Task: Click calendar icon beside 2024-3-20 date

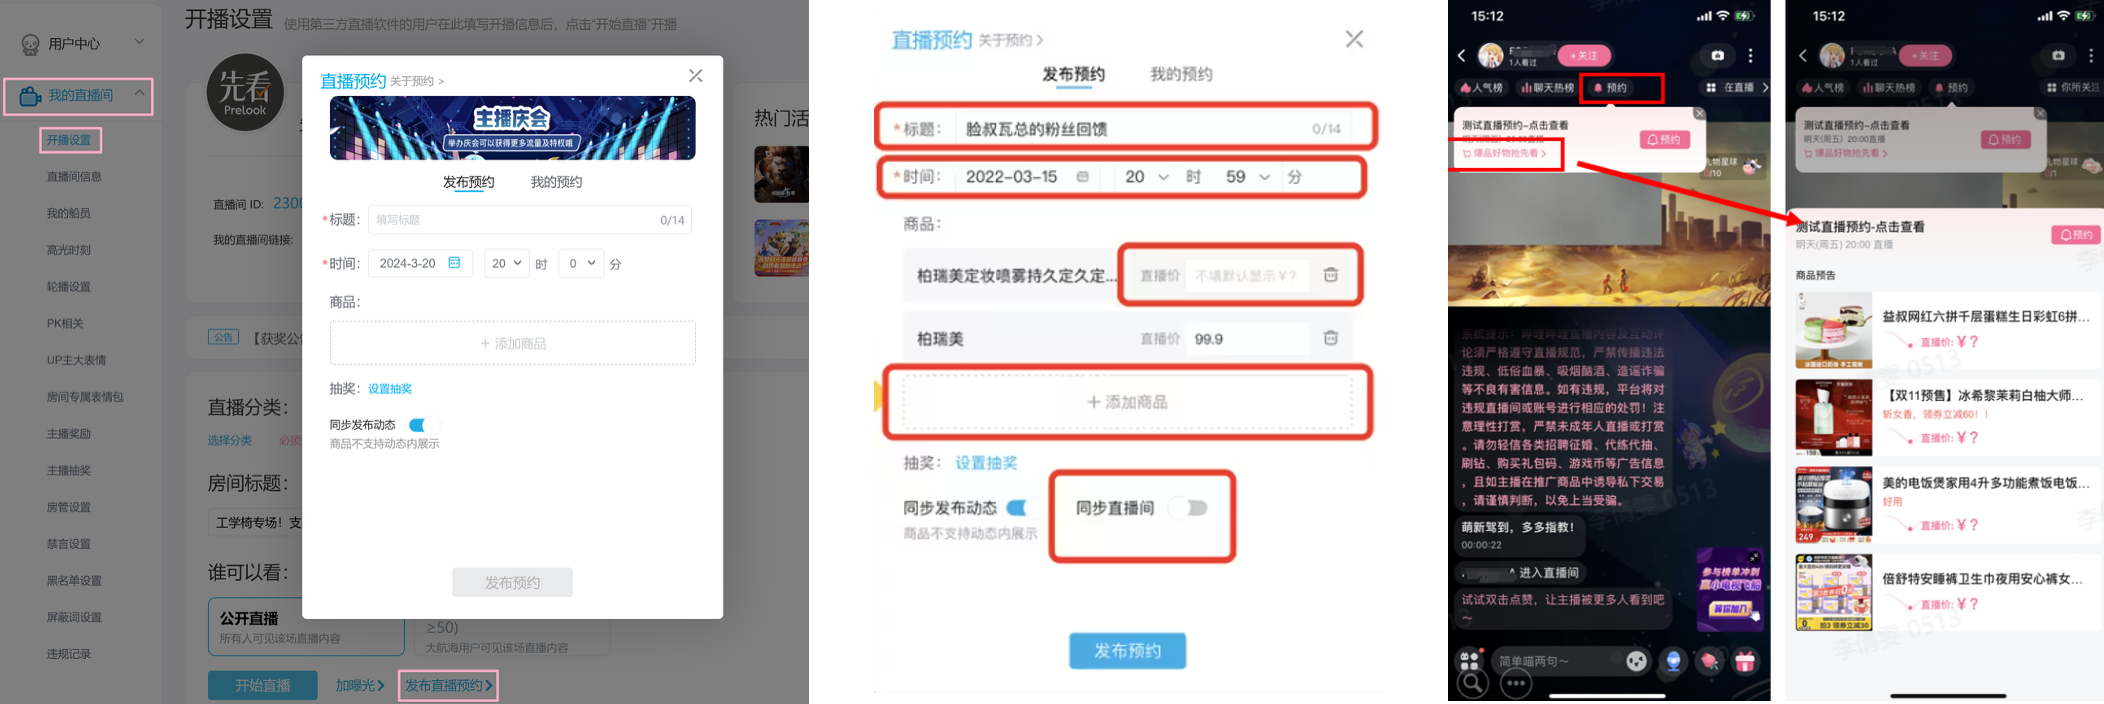Action: coord(454,263)
